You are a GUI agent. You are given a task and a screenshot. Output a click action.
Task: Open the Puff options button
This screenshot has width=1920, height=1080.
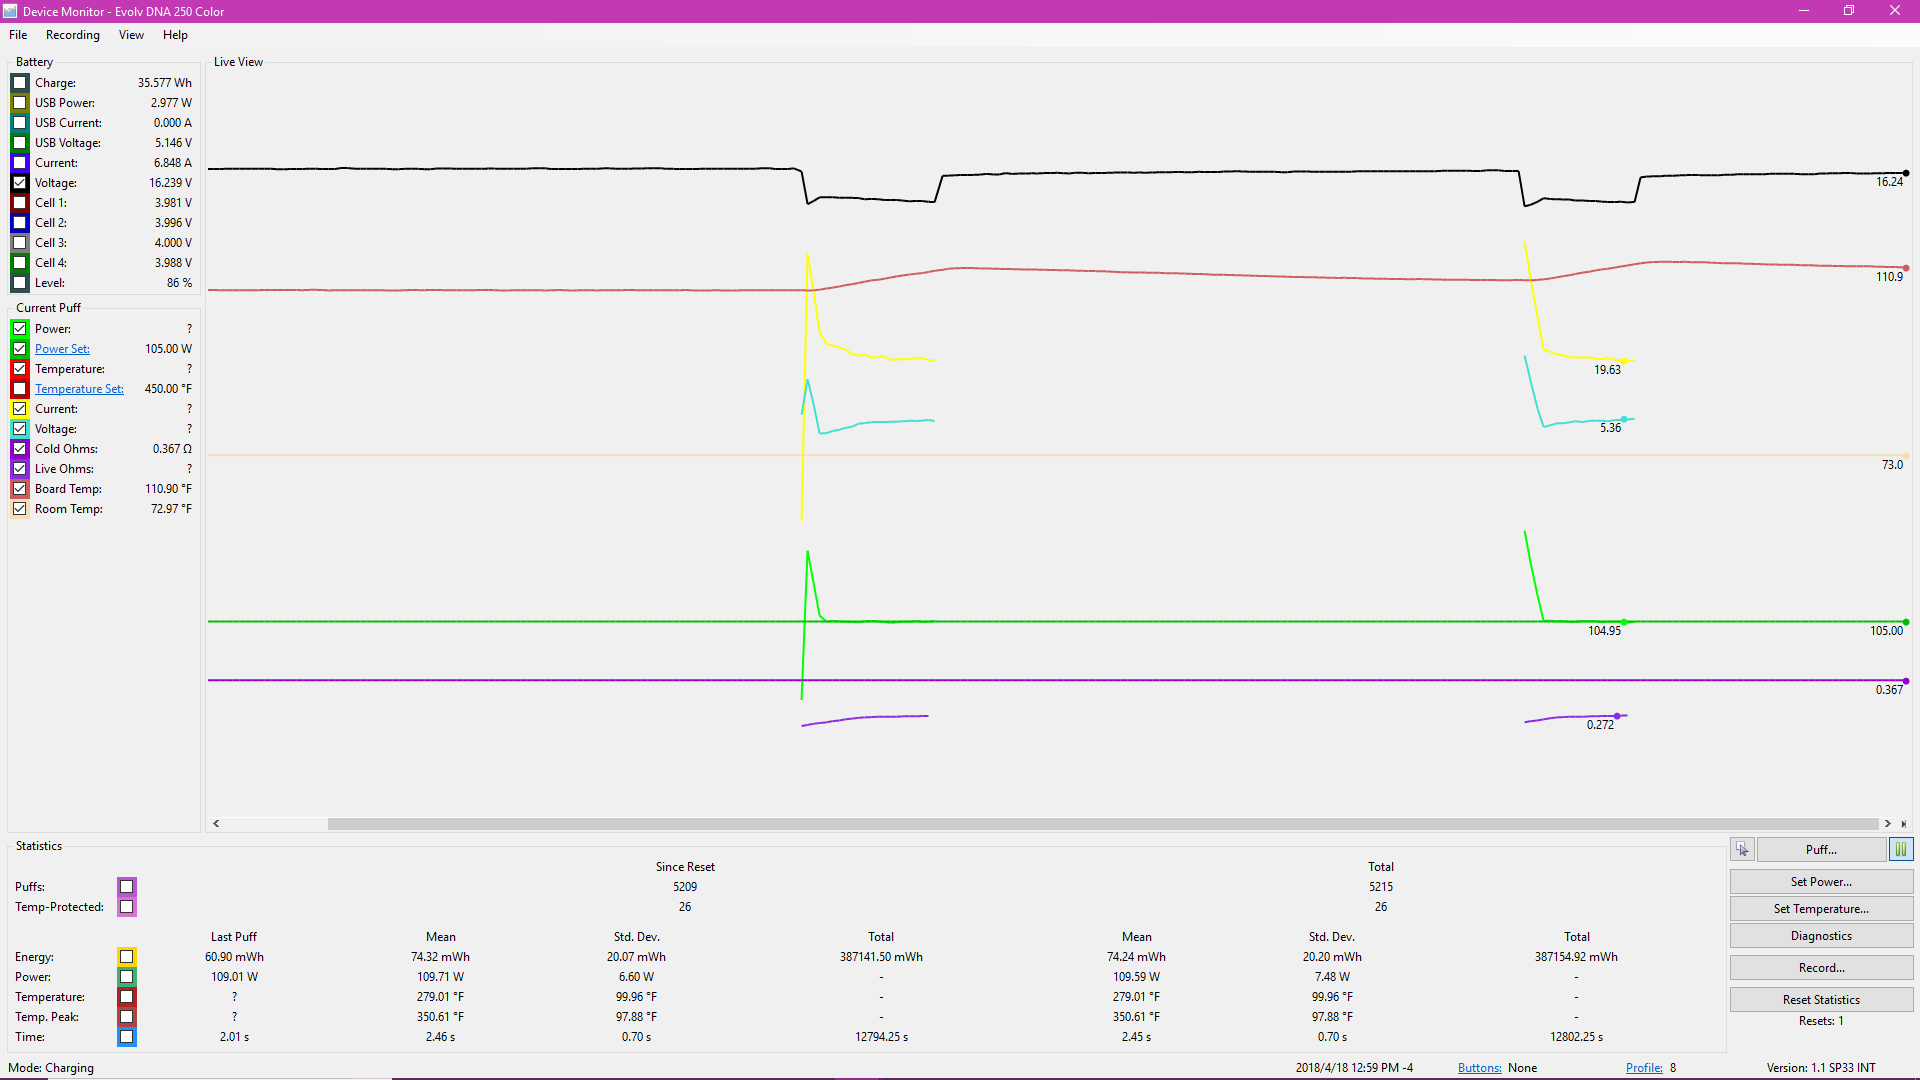(x=1821, y=849)
